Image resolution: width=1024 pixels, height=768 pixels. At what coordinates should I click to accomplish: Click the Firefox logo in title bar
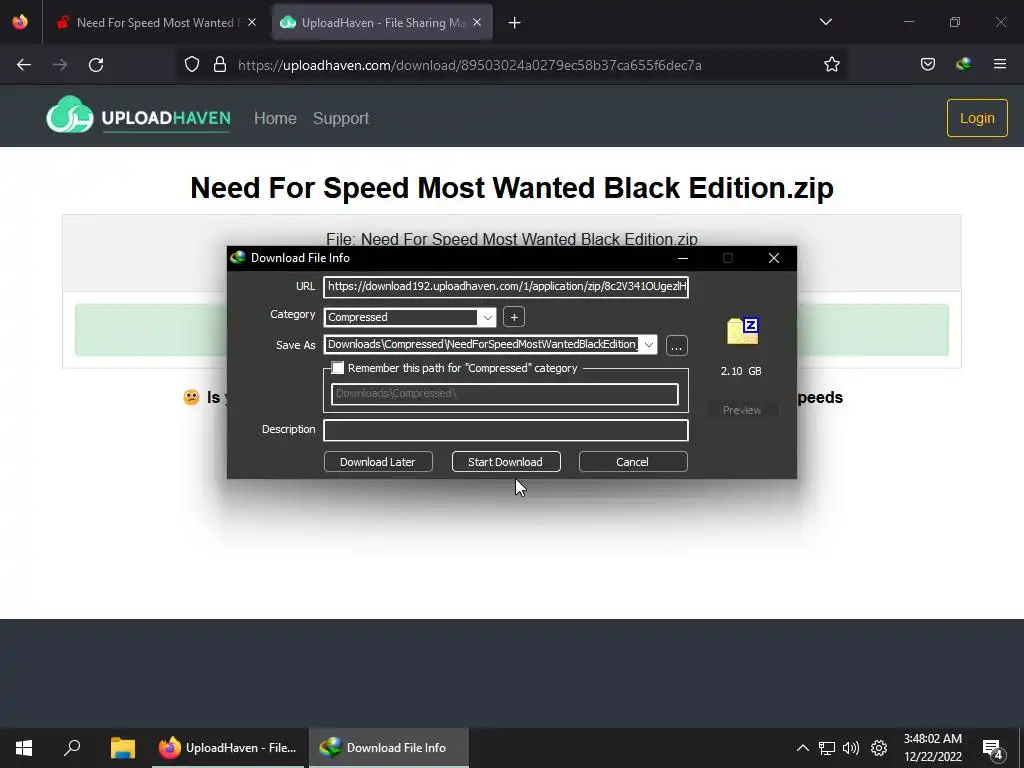click(x=20, y=22)
